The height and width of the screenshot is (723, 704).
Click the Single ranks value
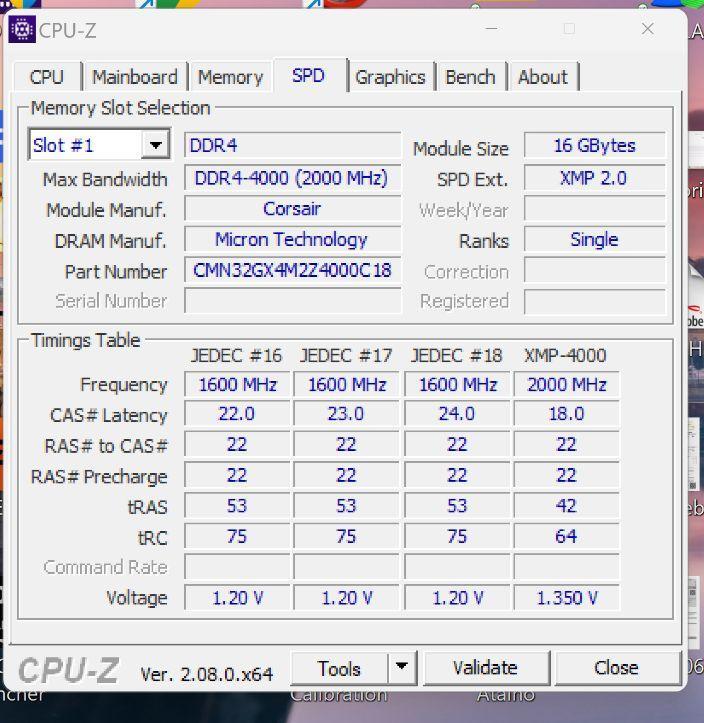tap(595, 240)
